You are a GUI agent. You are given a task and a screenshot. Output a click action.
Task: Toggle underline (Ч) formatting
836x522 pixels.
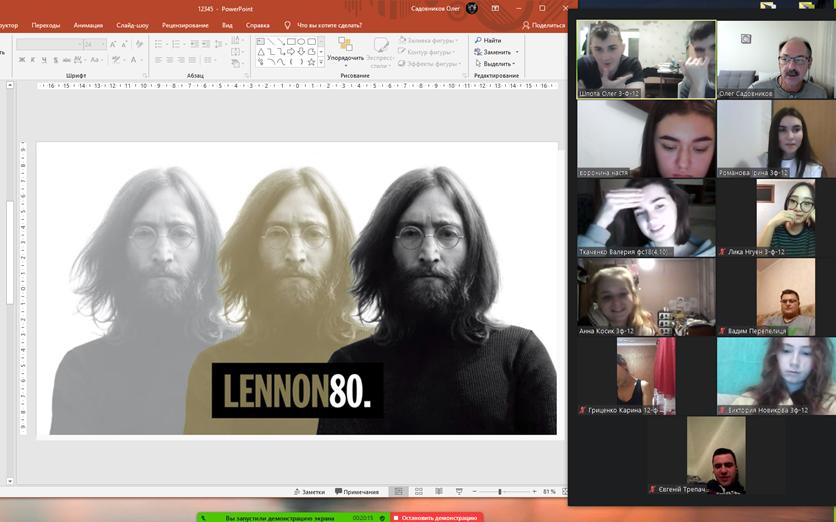(44, 60)
